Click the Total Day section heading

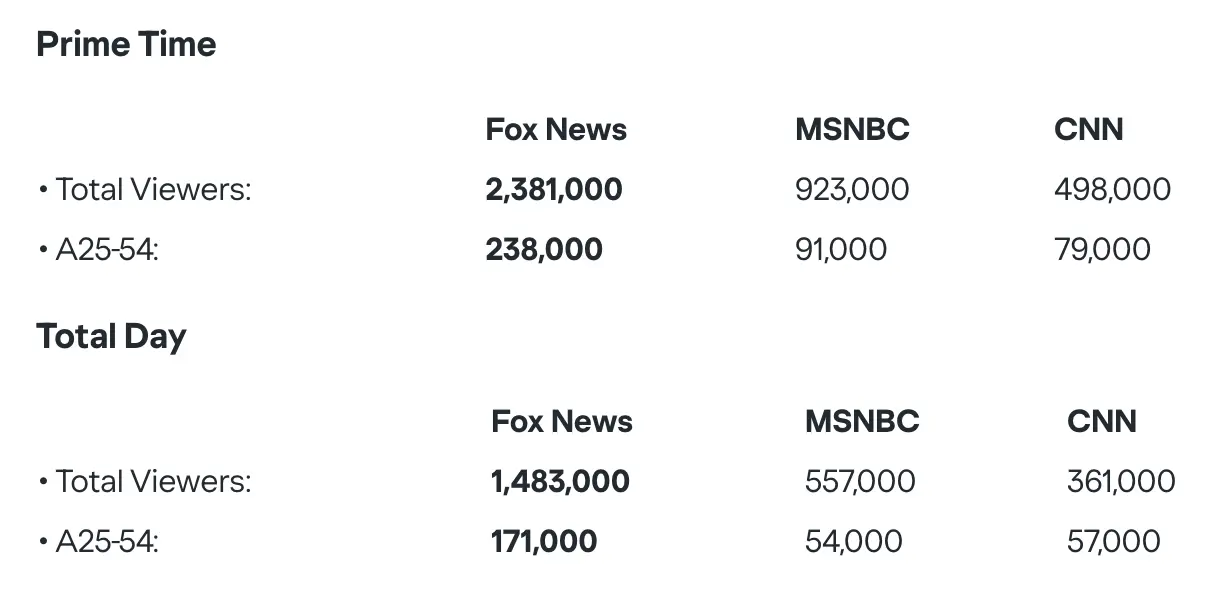click(111, 336)
